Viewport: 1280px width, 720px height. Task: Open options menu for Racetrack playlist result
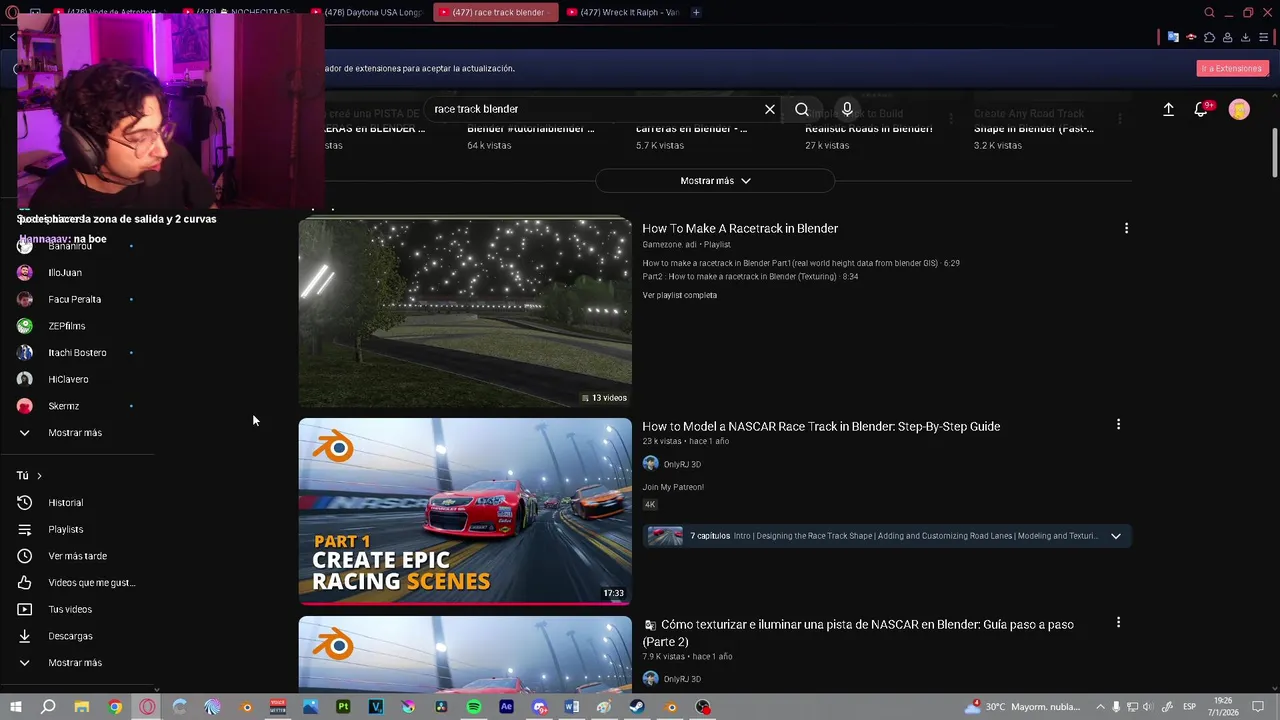pos(1126,228)
